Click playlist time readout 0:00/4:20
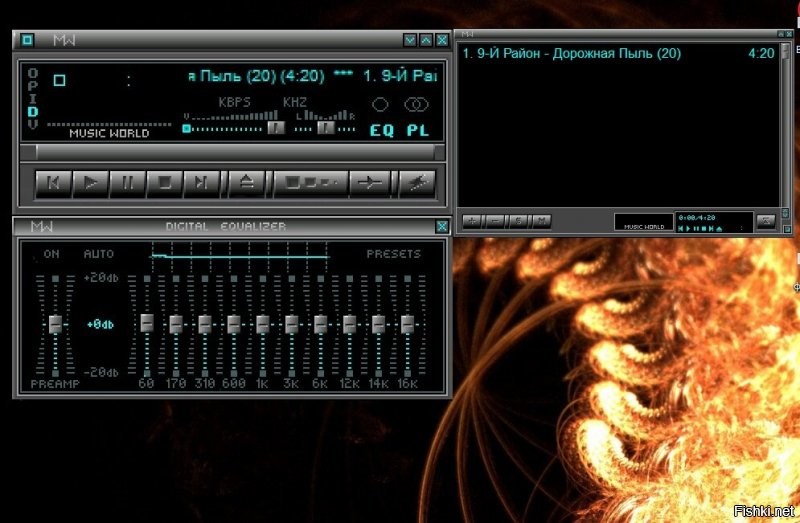Image resolution: width=800 pixels, height=523 pixels. (696, 218)
